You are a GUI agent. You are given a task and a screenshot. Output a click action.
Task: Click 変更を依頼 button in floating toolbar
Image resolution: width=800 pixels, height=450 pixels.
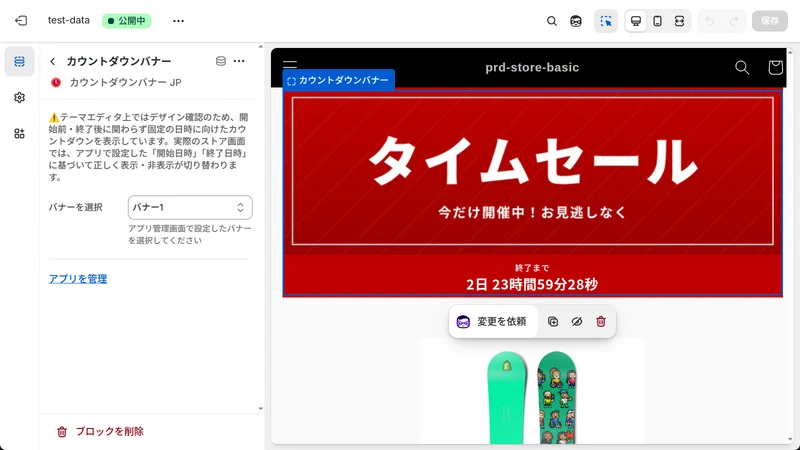[x=493, y=321]
